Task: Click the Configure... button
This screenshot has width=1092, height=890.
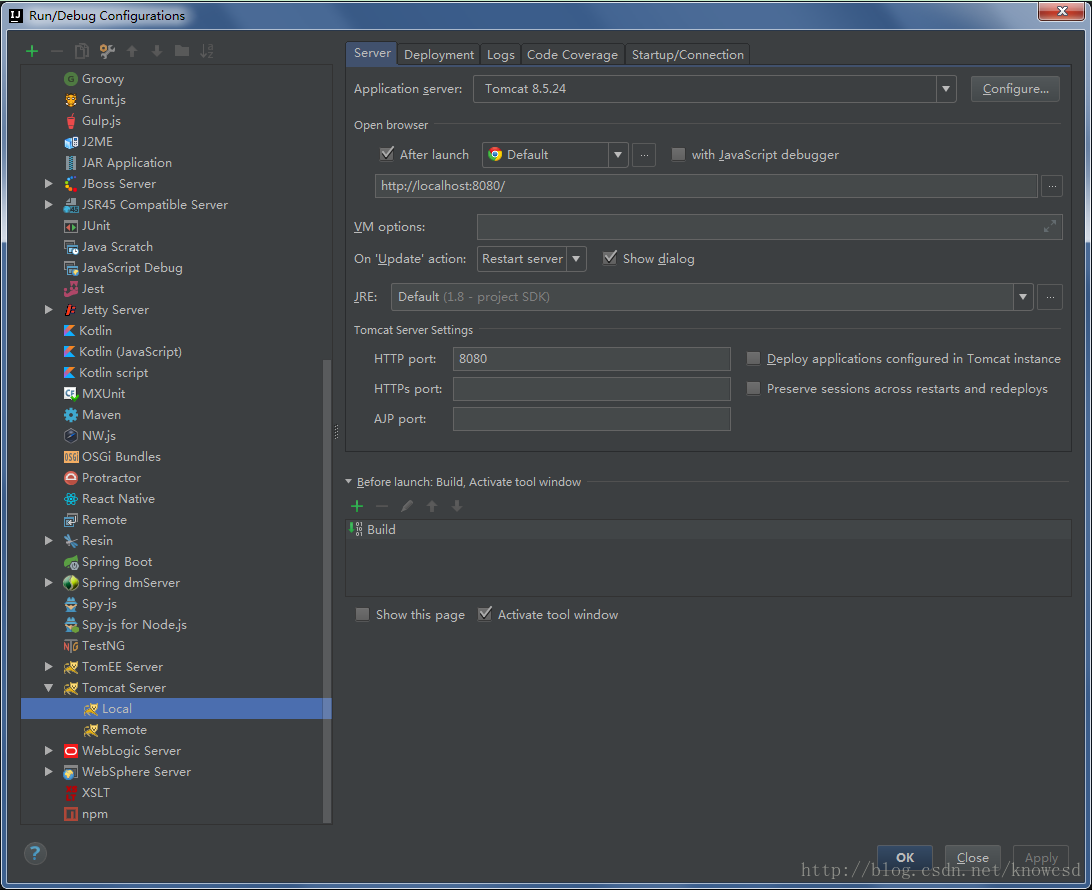Action: pyautogui.click(x=1015, y=88)
